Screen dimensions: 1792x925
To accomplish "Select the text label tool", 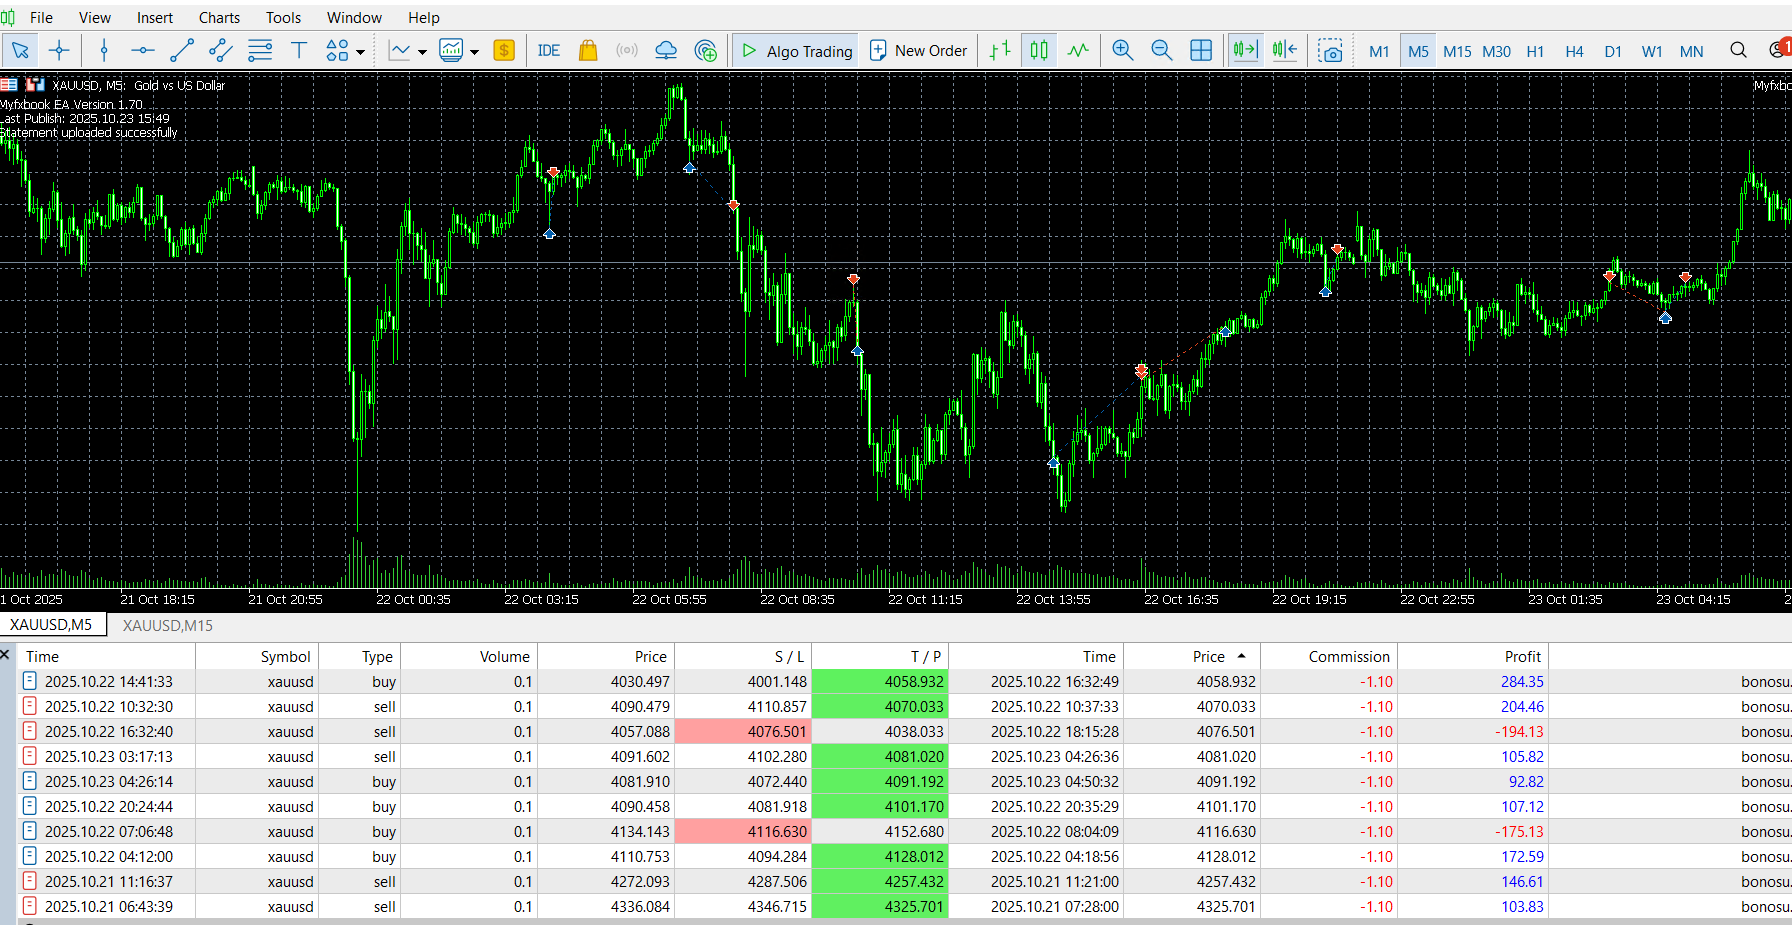I will click(x=298, y=51).
